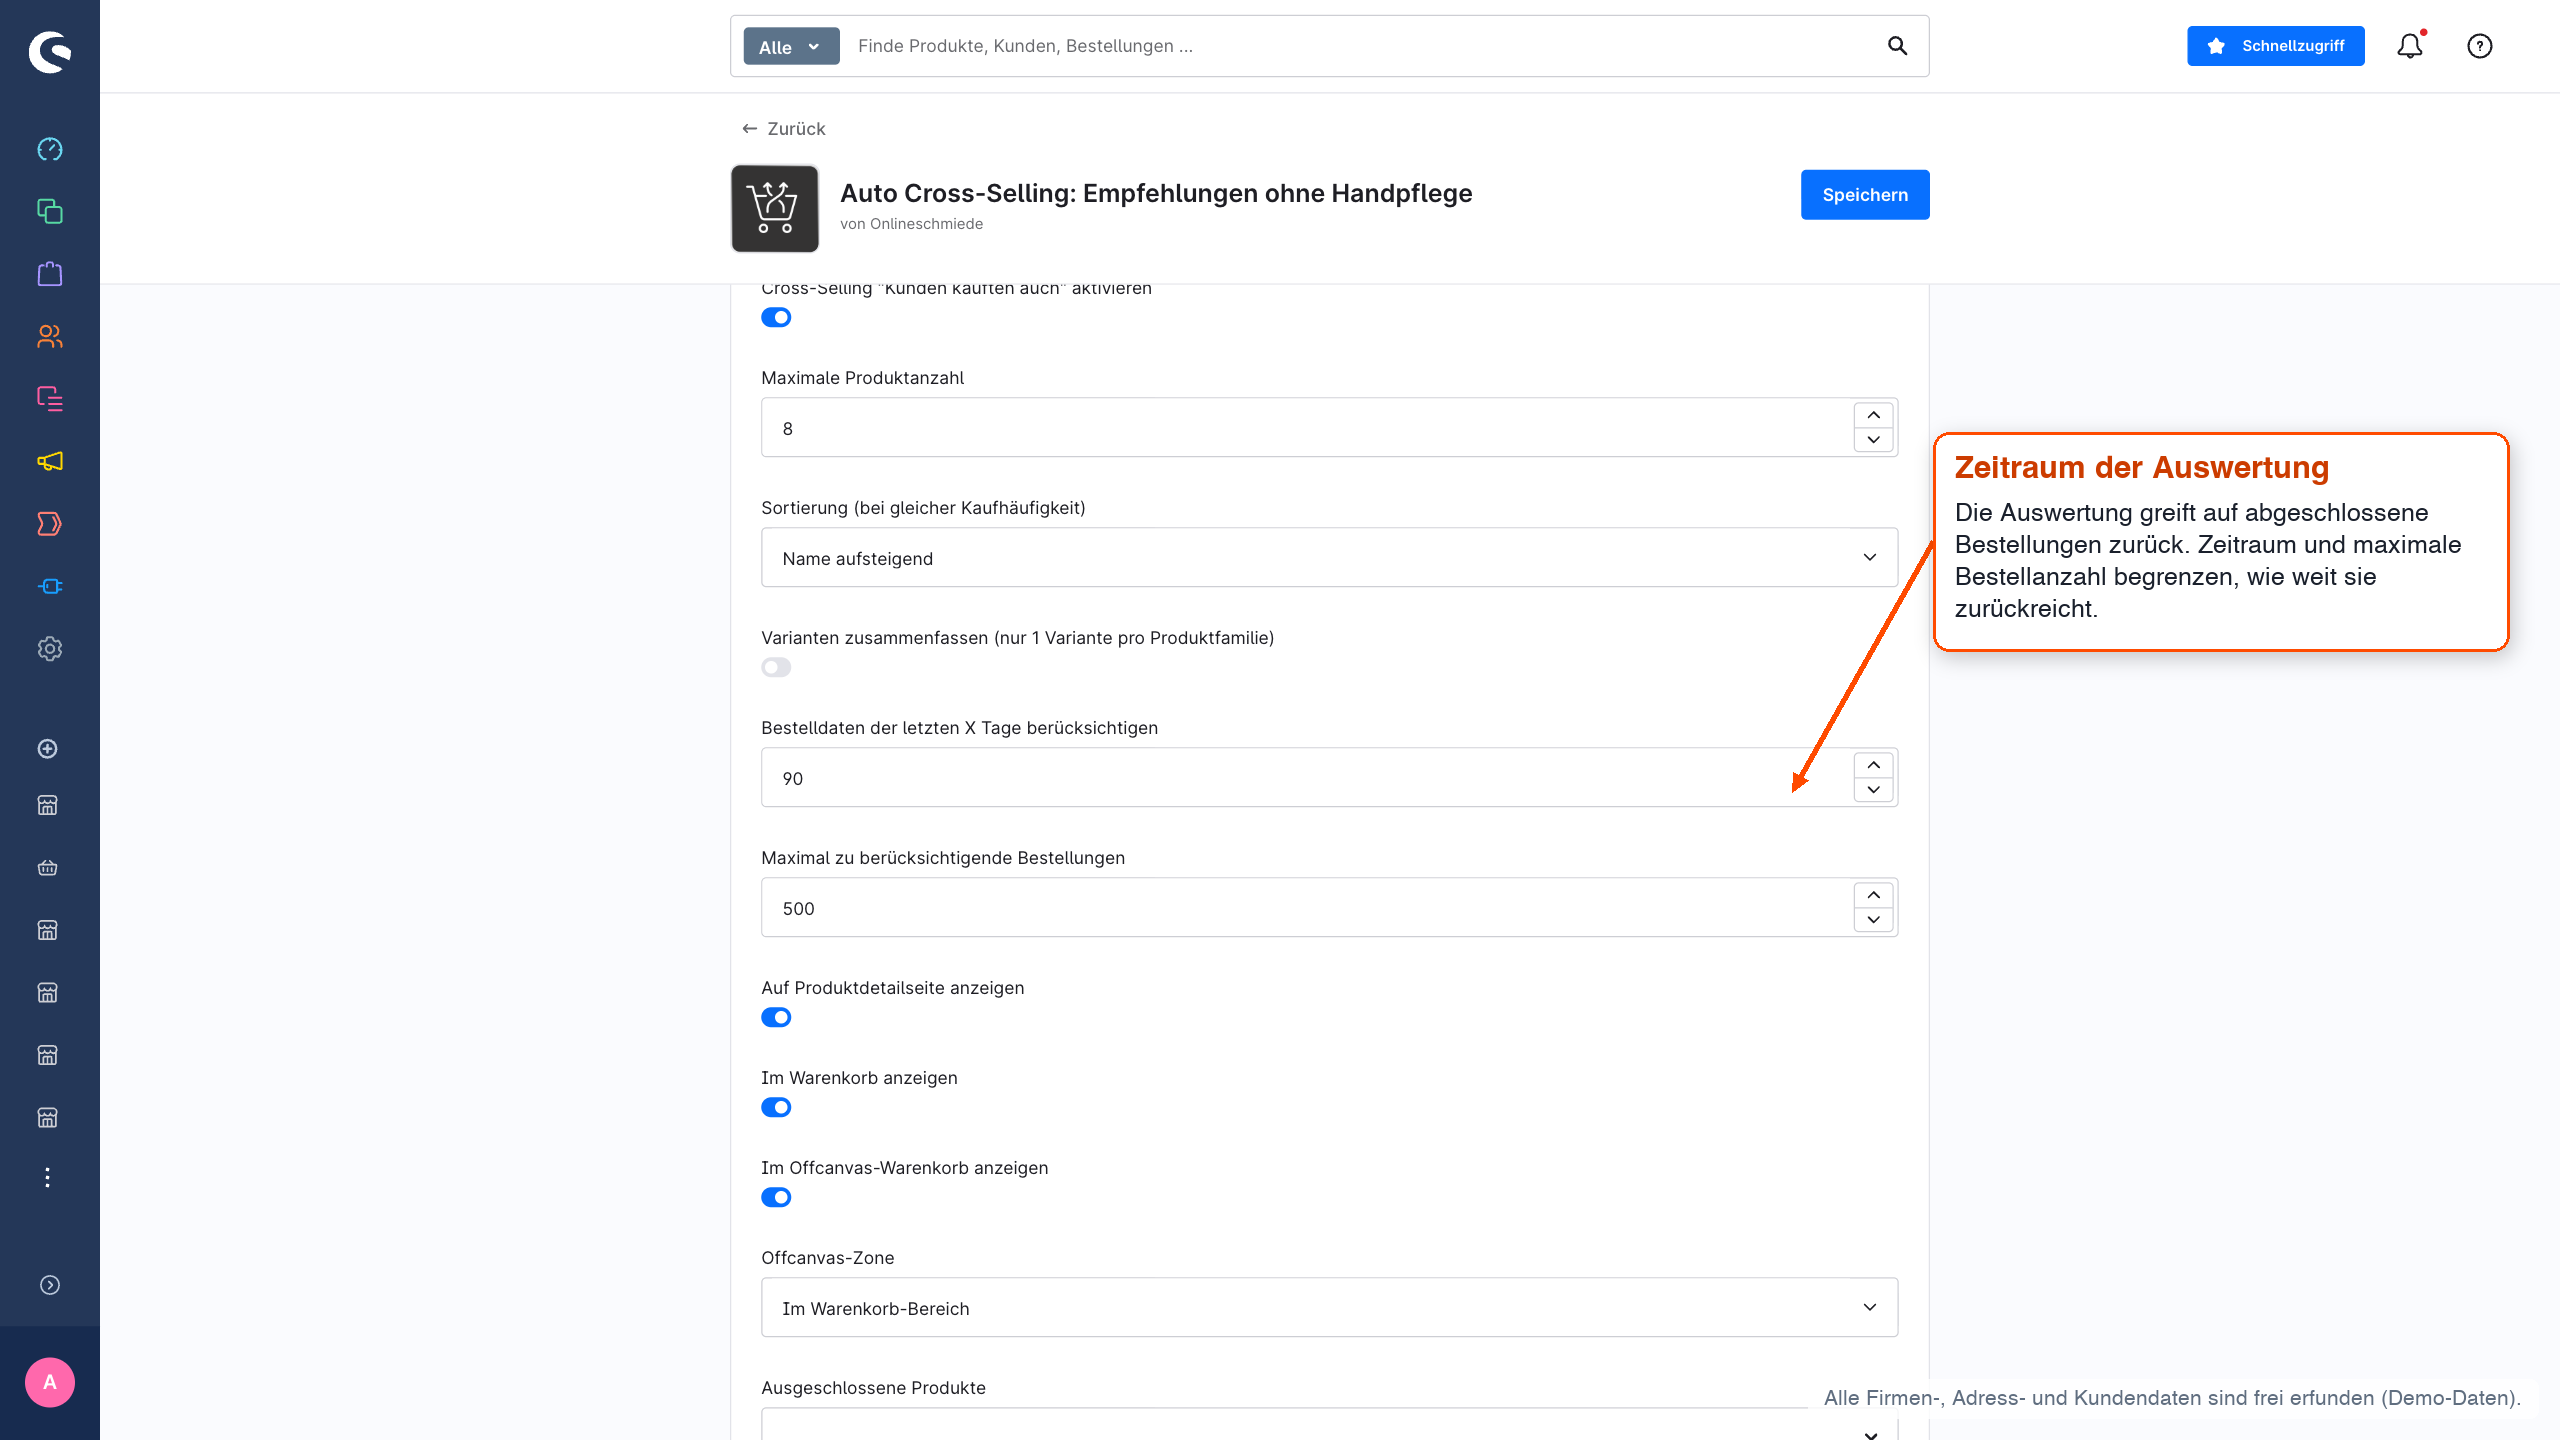Open the Dashboard icon in sidebar
2560x1440 pixels.
click(50, 149)
